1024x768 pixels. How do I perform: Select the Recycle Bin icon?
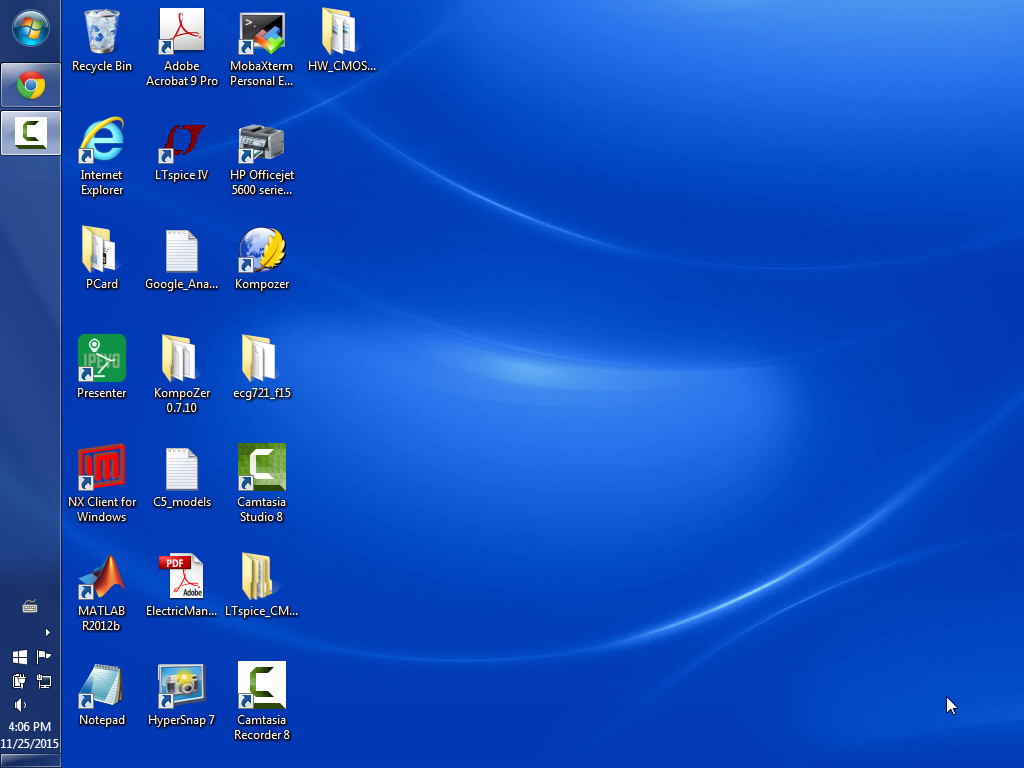point(102,34)
